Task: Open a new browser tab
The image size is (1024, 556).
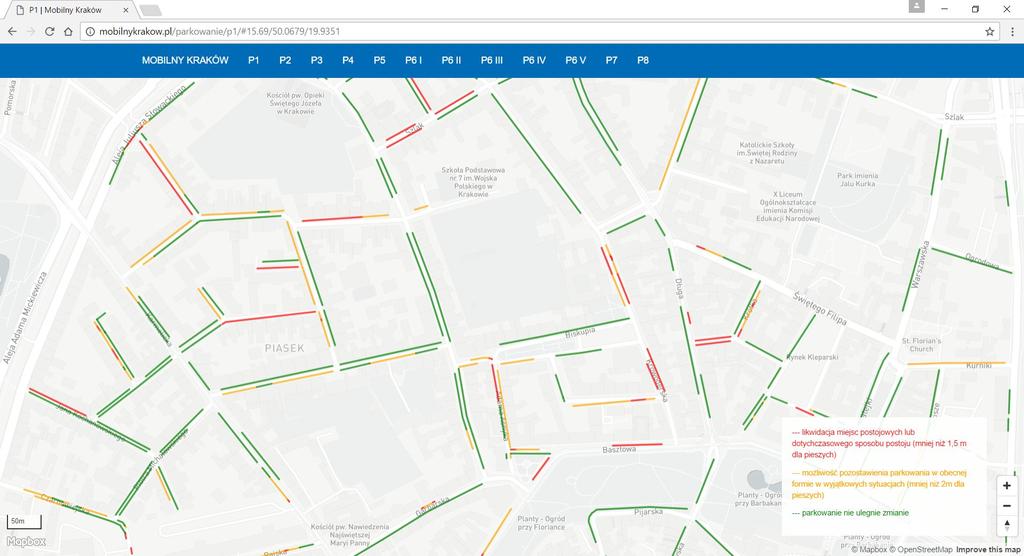Action: [x=150, y=10]
